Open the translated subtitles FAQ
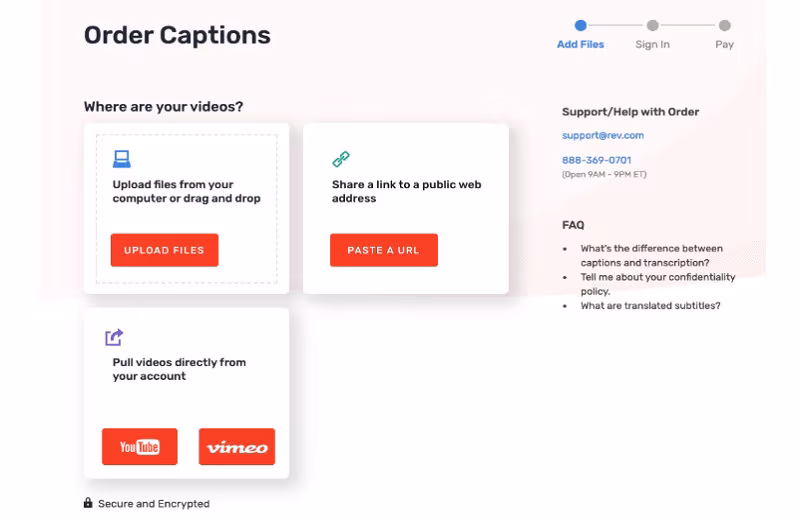 (x=650, y=306)
